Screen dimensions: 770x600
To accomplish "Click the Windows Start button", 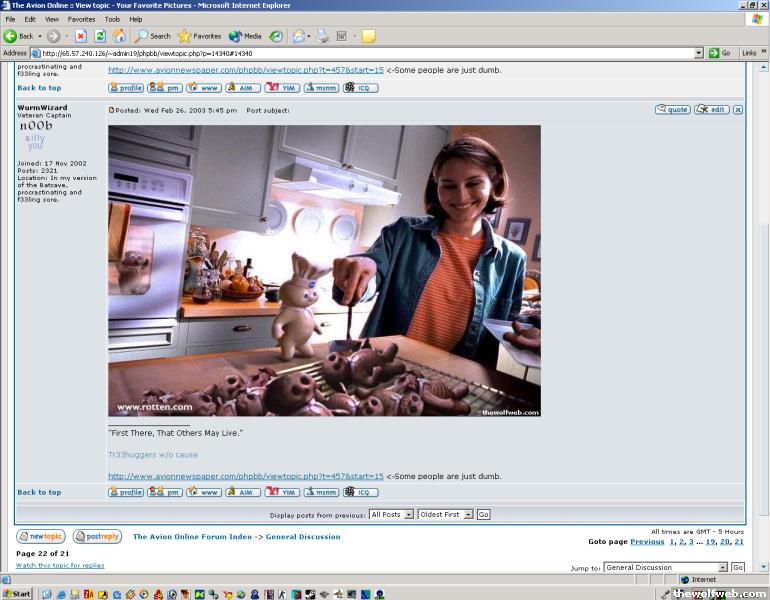I will pyautogui.click(x=17, y=593).
